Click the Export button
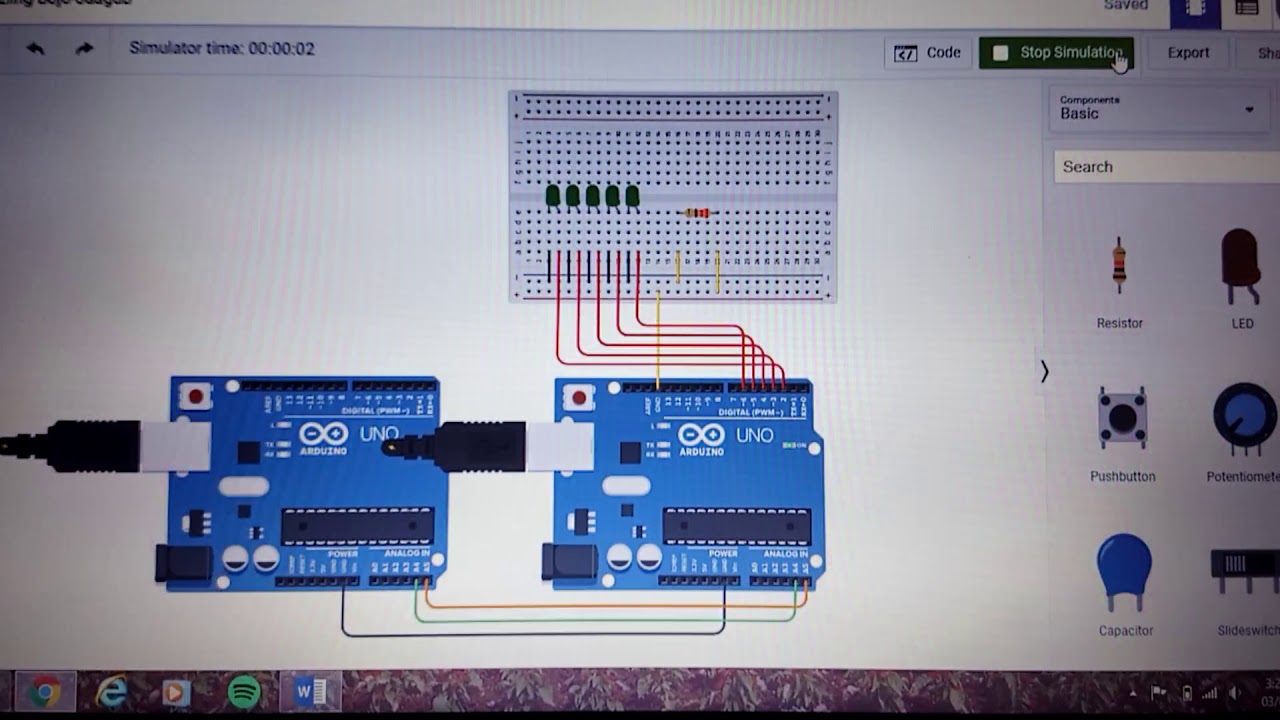The width and height of the screenshot is (1280, 720). click(1188, 53)
